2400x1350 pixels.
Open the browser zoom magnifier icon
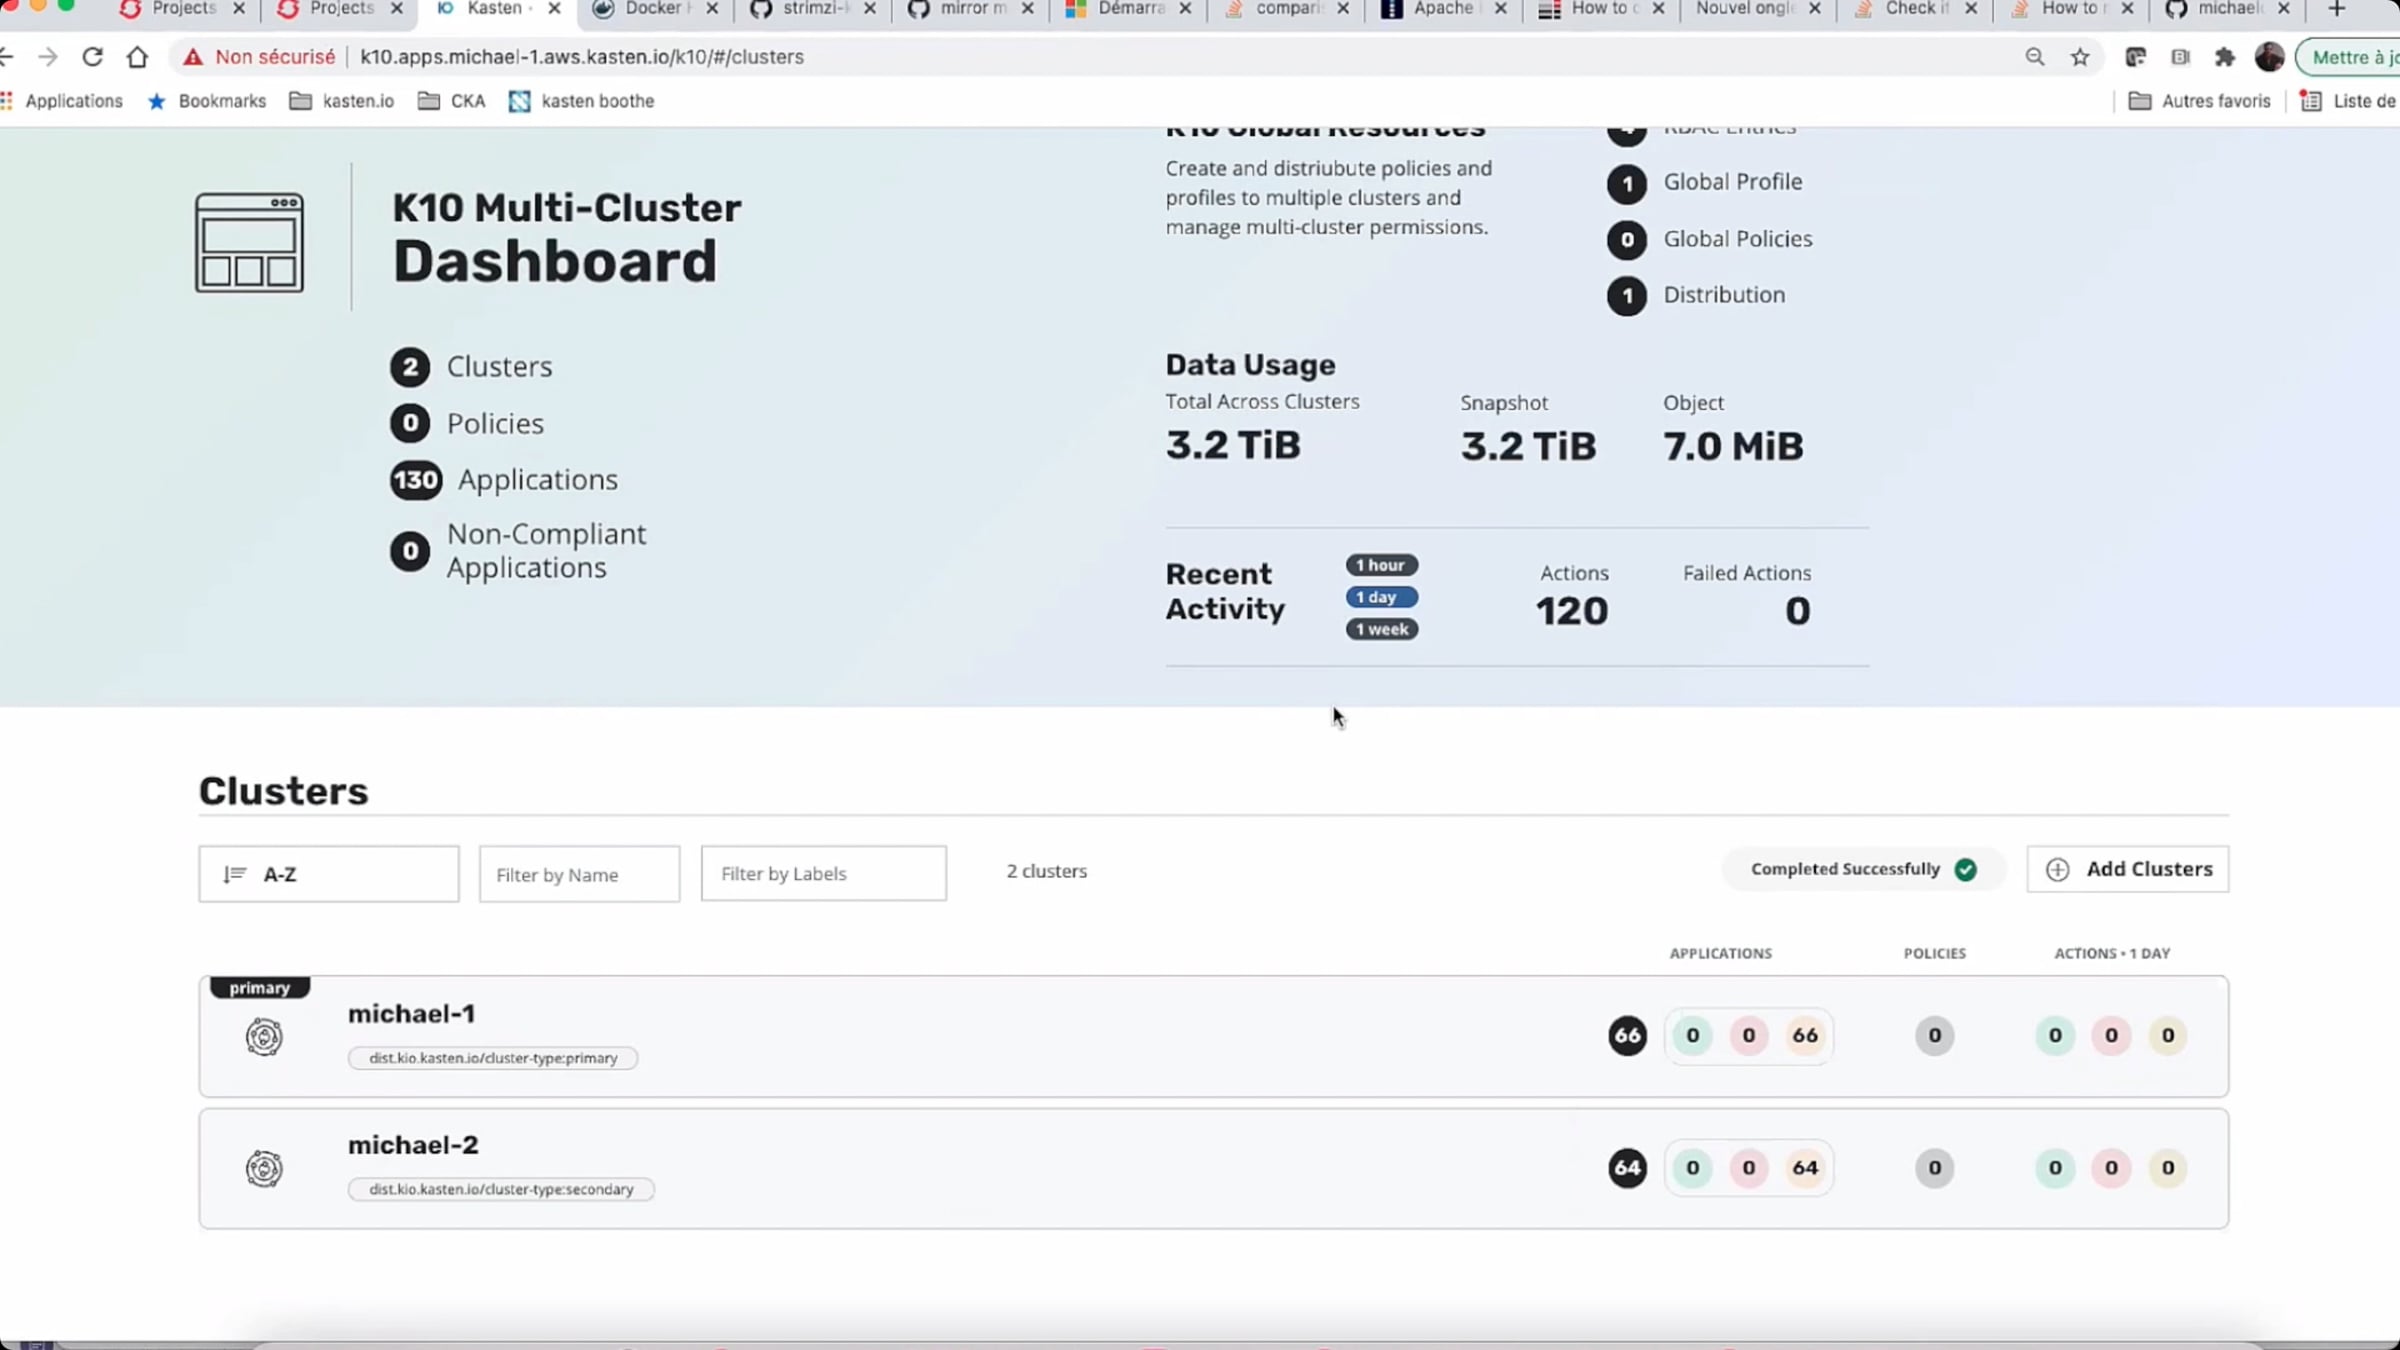[x=2035, y=57]
